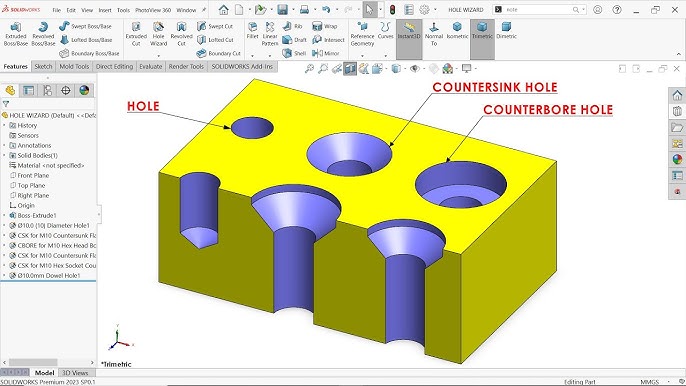Select the Hole Wizard tool
Viewport: 686px width, 386px height.
pyautogui.click(x=158, y=34)
